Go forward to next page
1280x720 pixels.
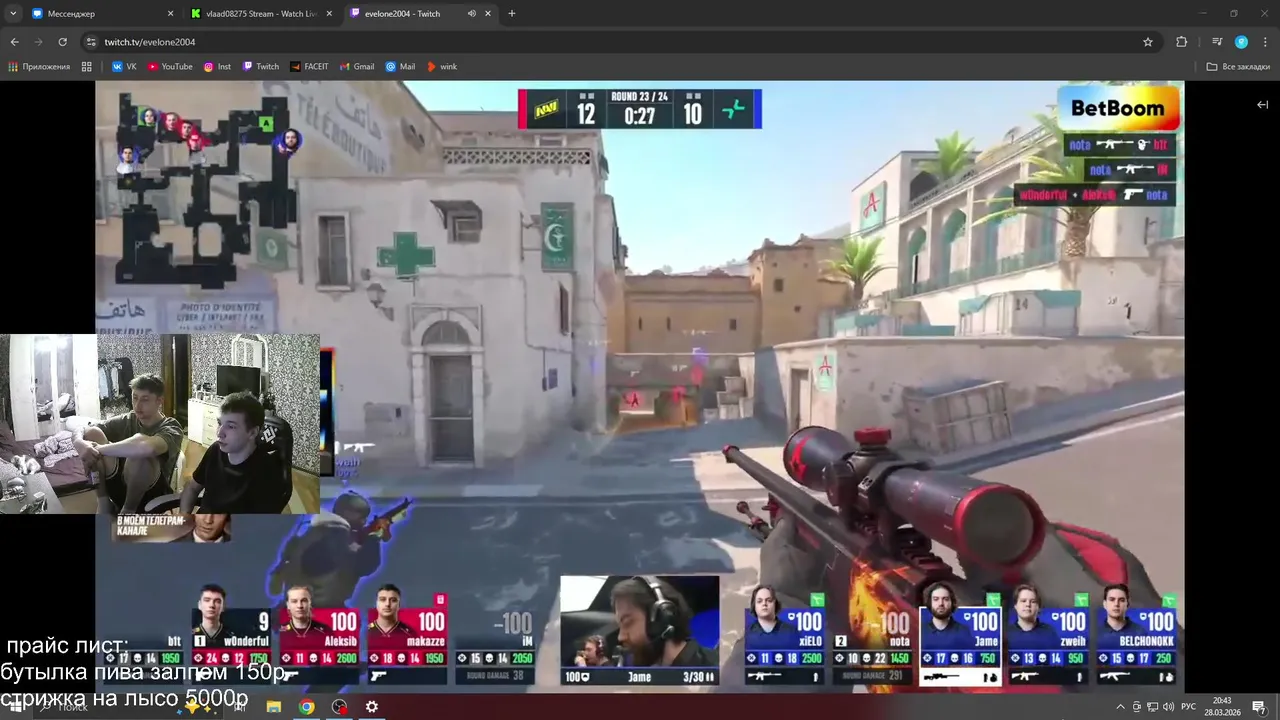[38, 42]
